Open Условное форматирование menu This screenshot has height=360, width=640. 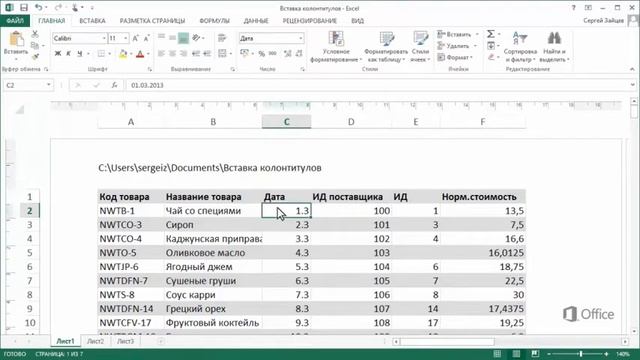click(x=336, y=47)
